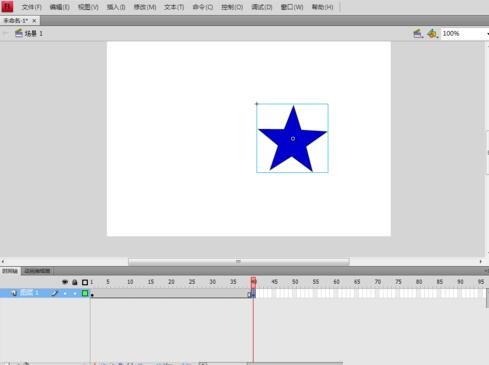
Task: Click the star's center transformation point
Action: (293, 139)
